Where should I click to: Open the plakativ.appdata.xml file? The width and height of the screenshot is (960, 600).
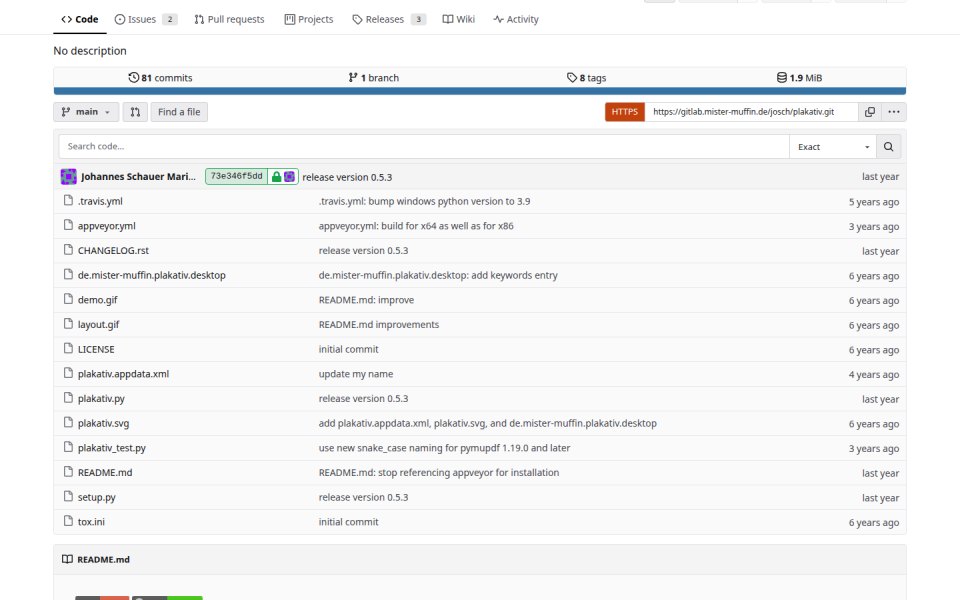(123, 374)
